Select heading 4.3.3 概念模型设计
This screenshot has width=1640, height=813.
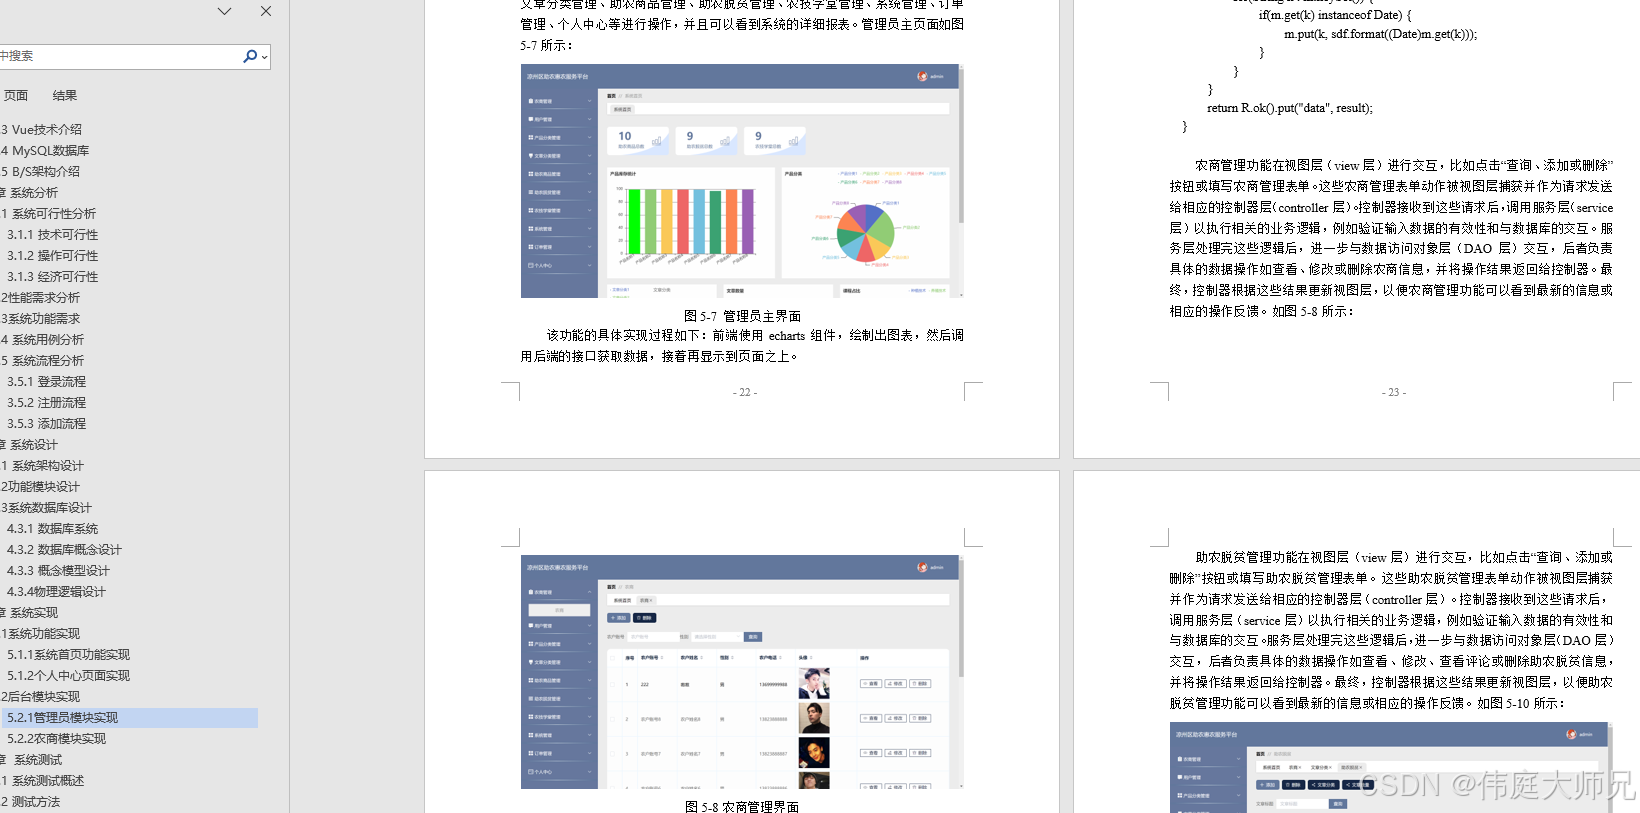(59, 571)
